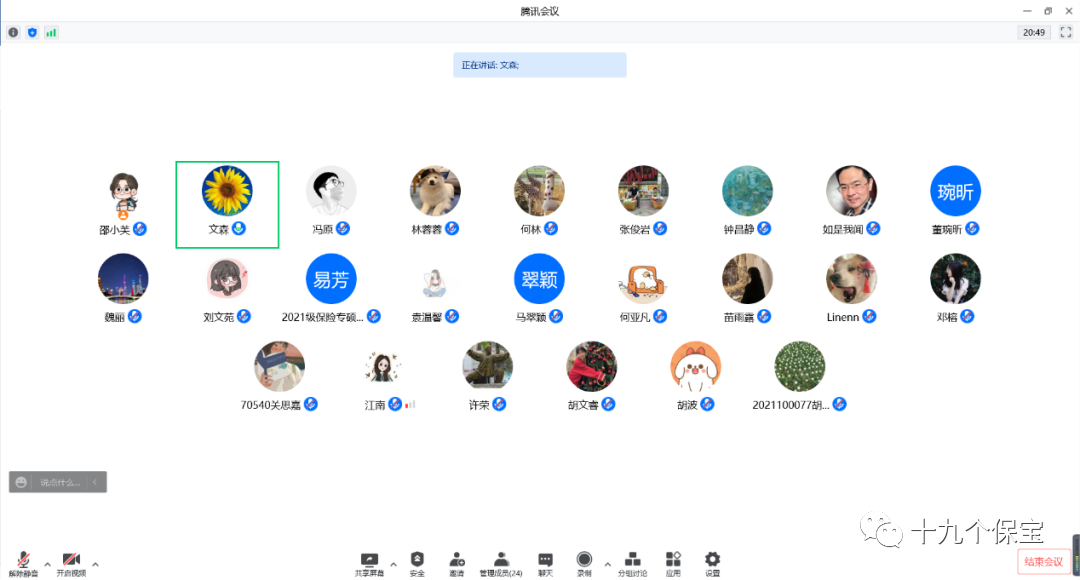The width and height of the screenshot is (1080, 580).
Task: Check the green network signal icon
Action: pos(51,32)
